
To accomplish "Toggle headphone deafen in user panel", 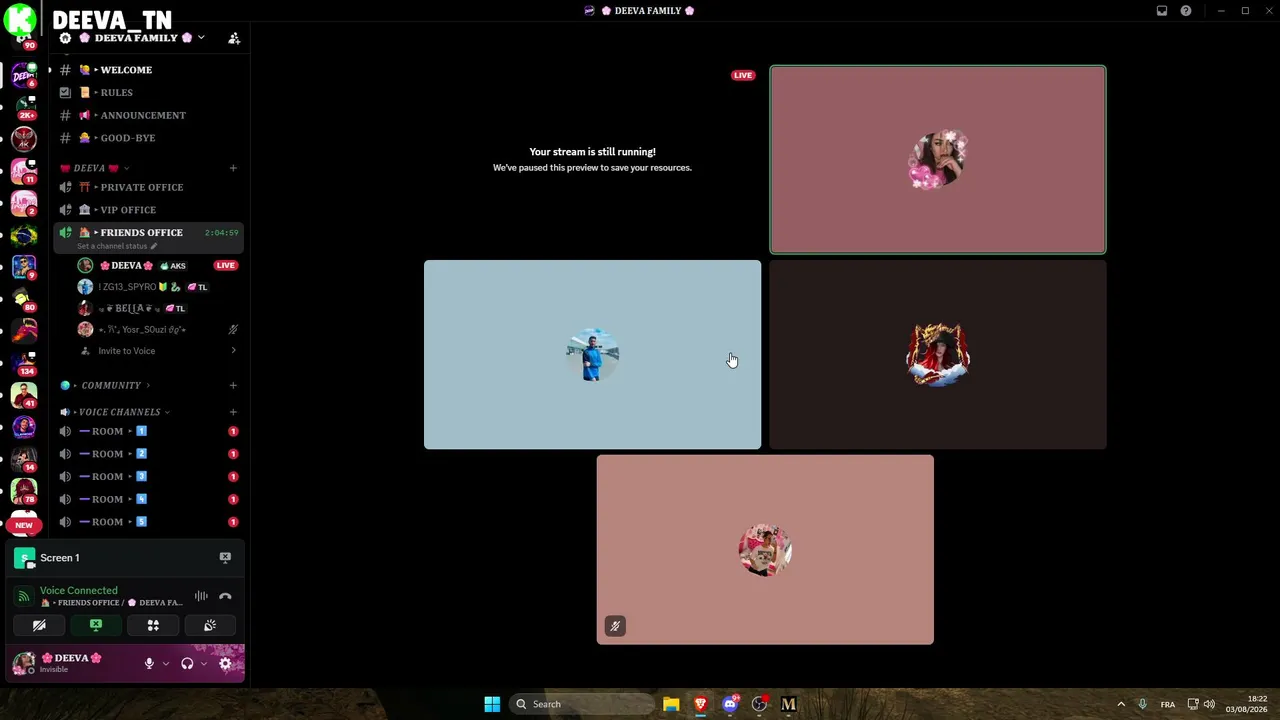I will click(x=187, y=663).
